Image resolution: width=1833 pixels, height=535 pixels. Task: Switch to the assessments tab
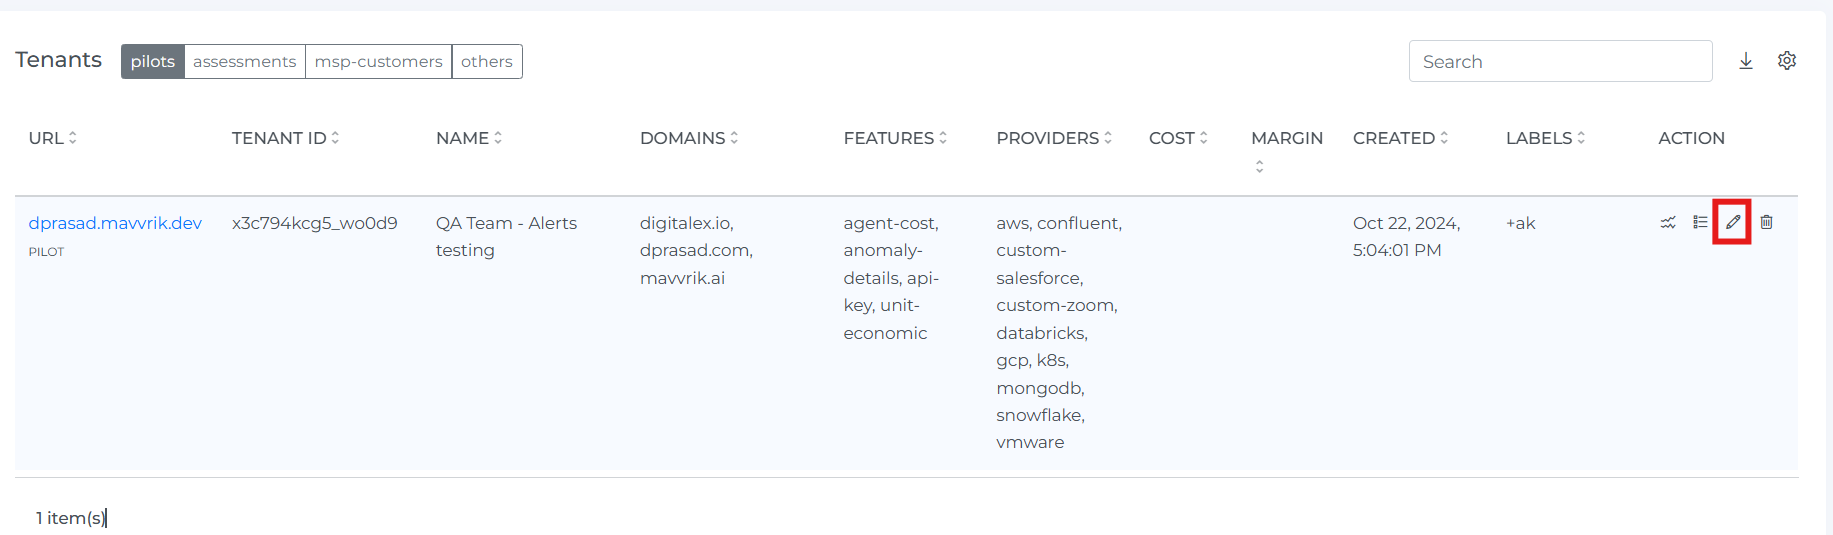(244, 61)
